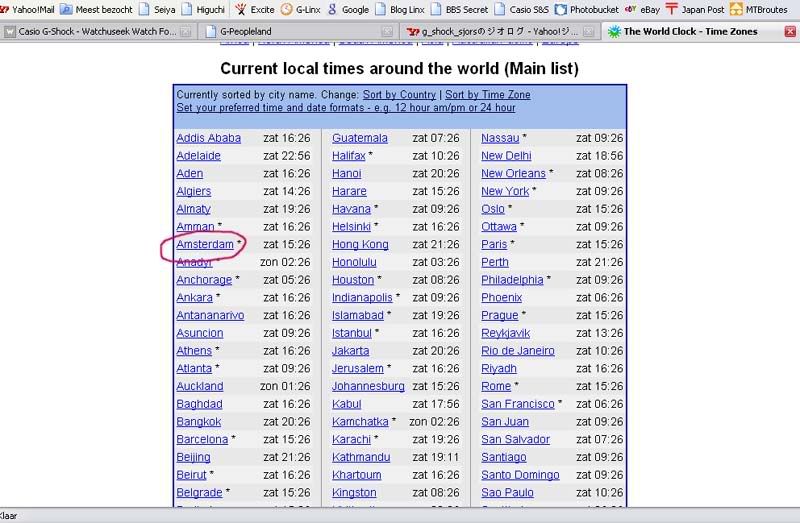Image resolution: width=800 pixels, height=523 pixels.
Task: Open the Blog Linx bookmark
Action: (x=399, y=9)
